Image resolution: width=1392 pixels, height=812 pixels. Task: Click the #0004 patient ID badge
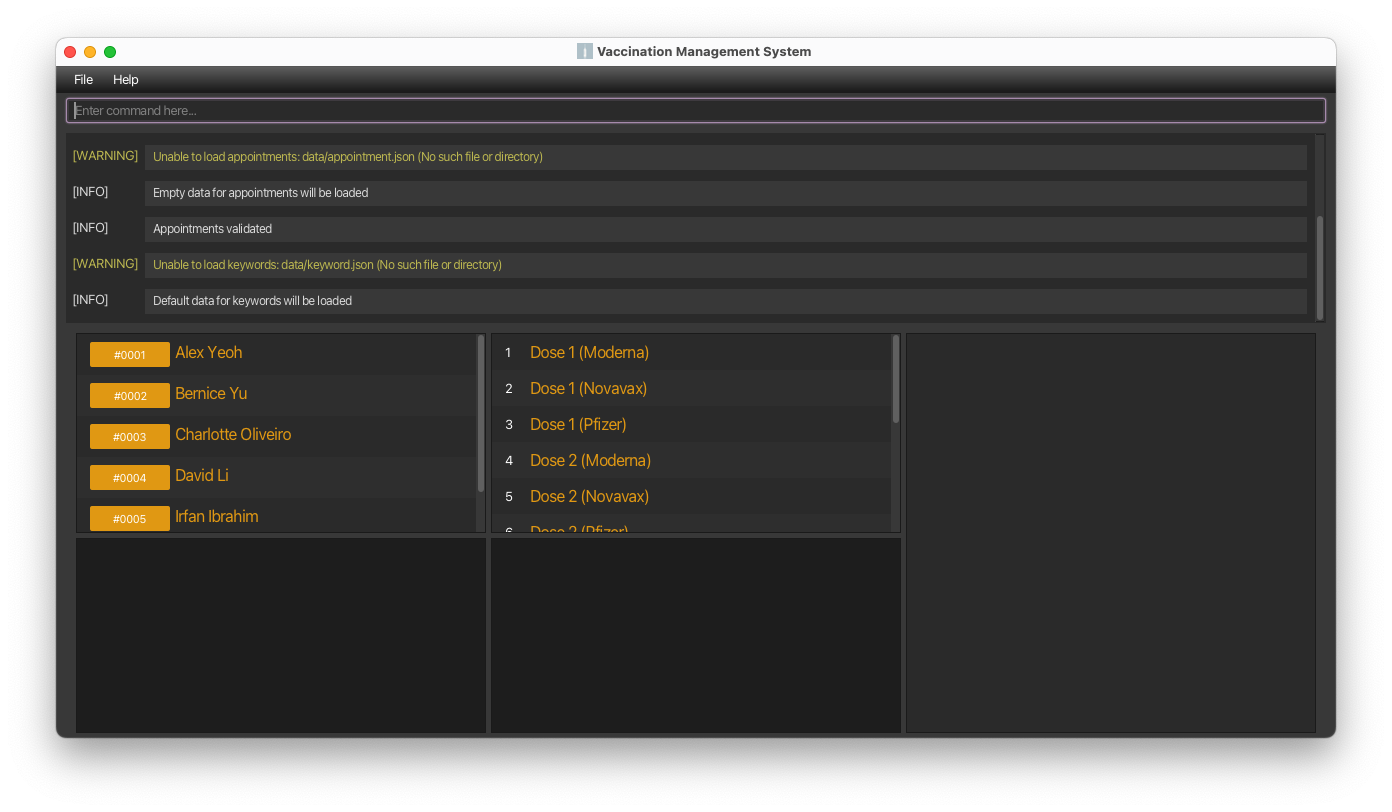point(130,478)
